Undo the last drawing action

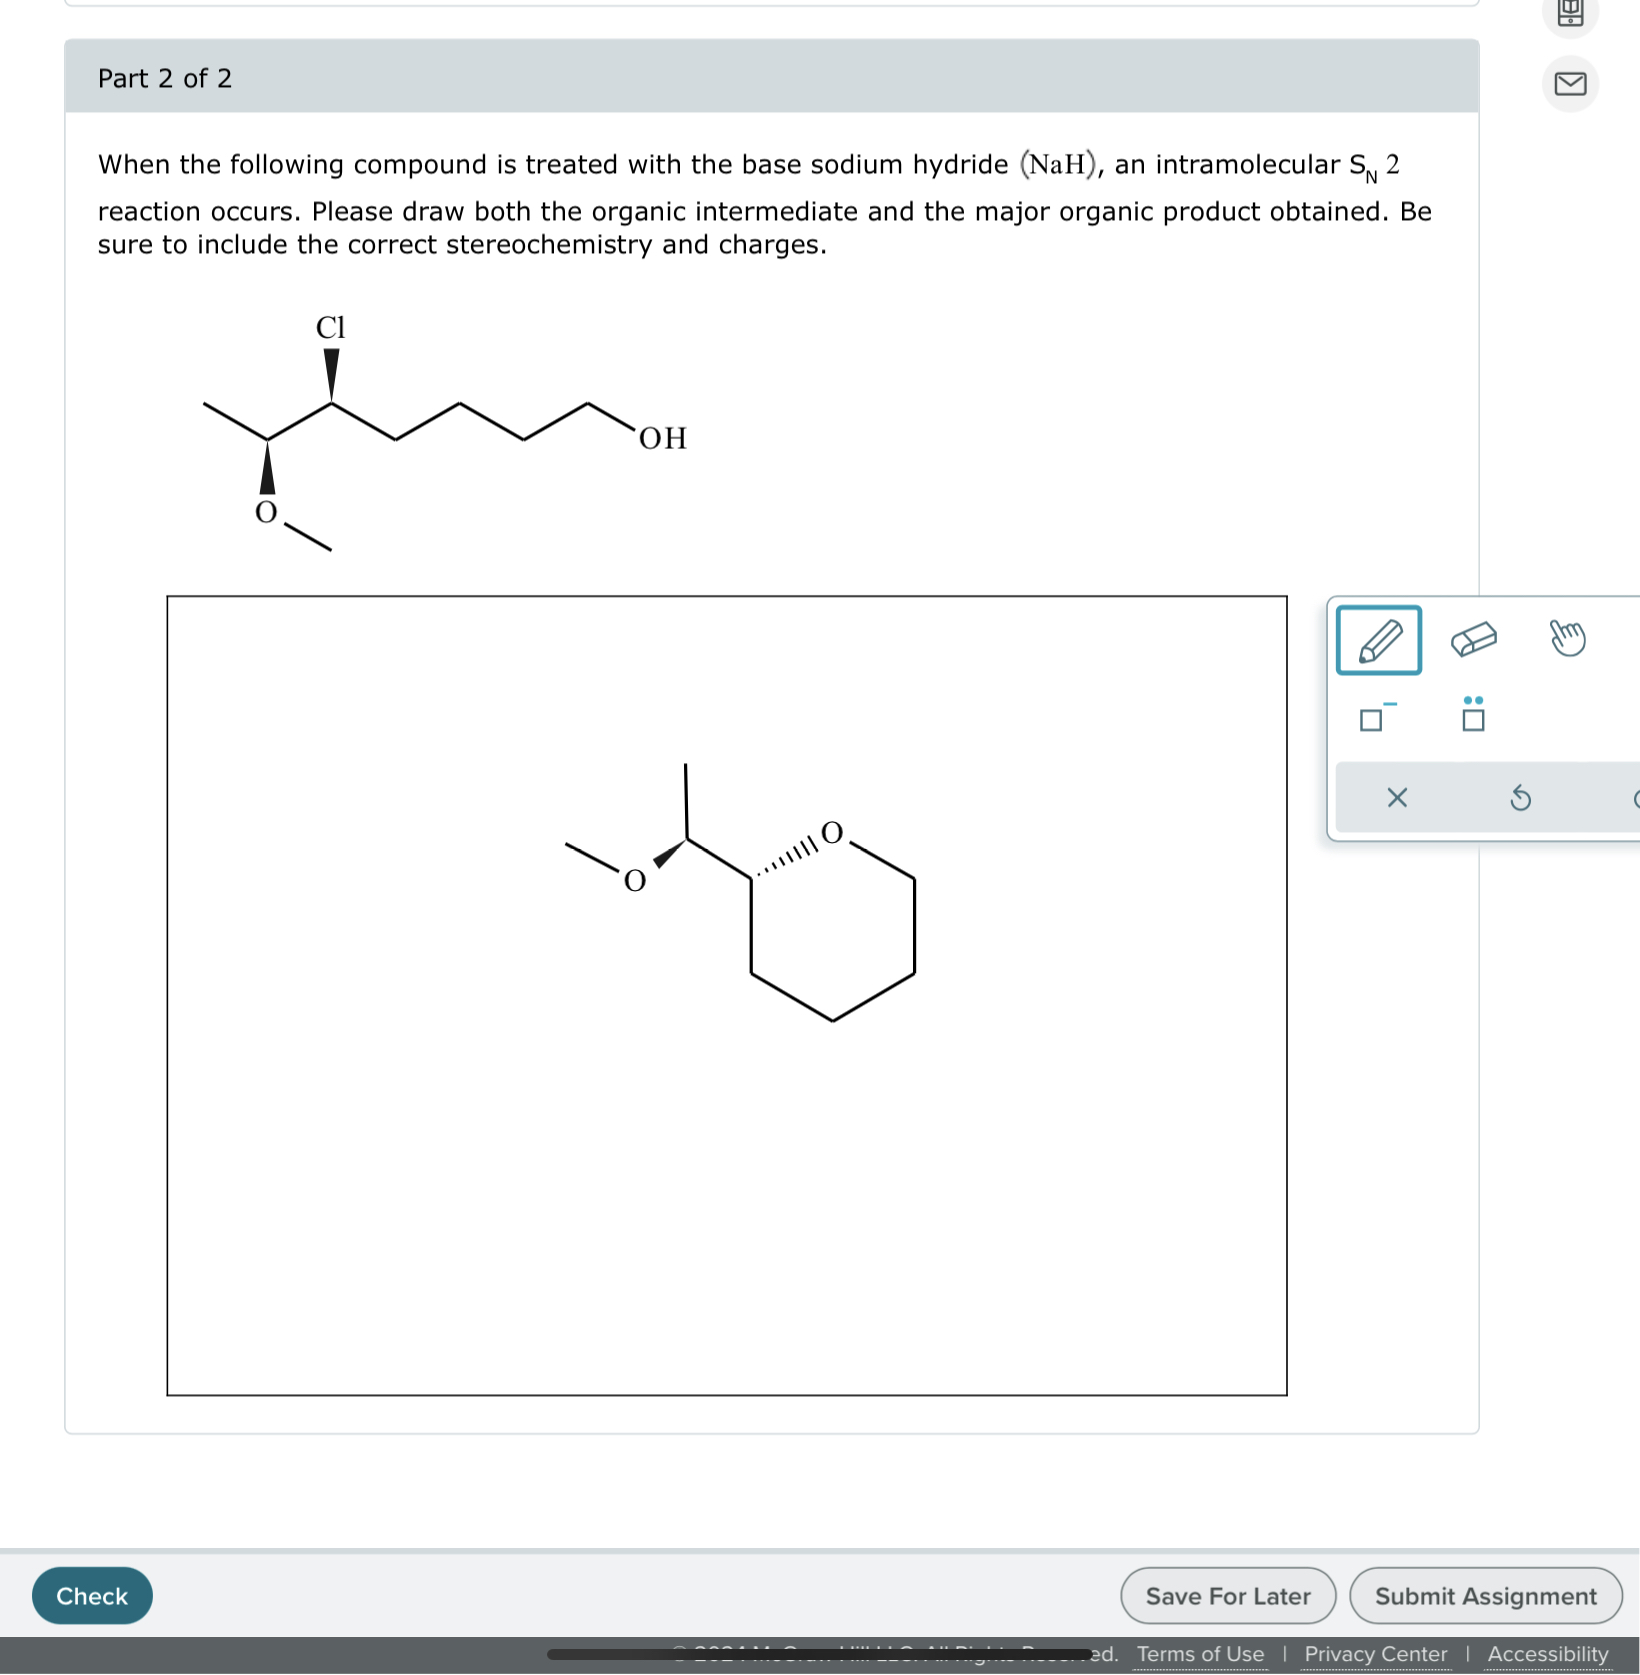point(1520,797)
